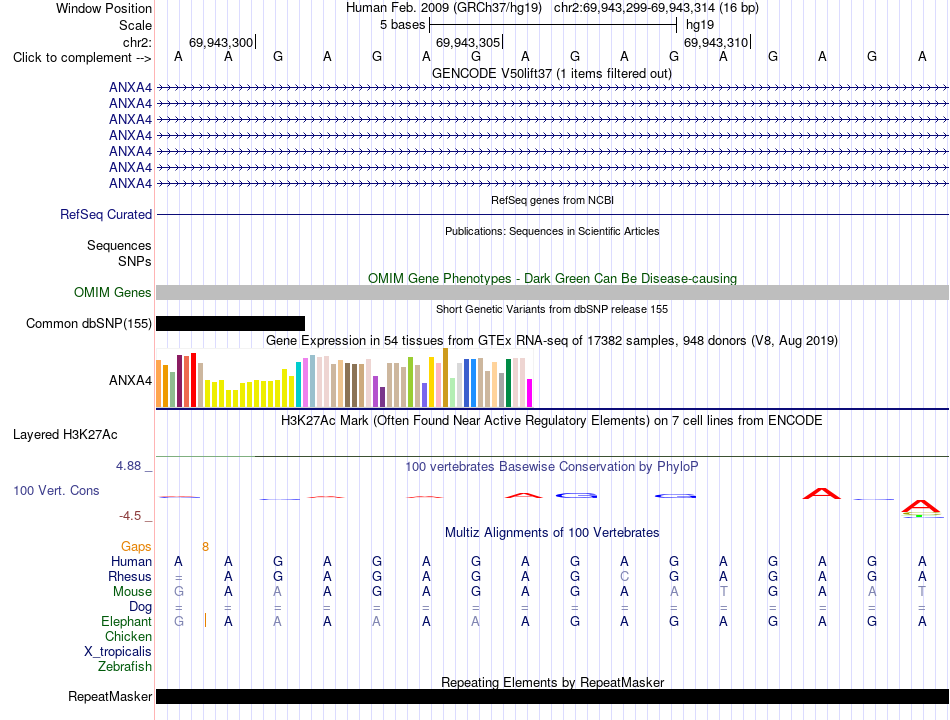Open the Common dbSNP(155) track label
This screenshot has height=720, width=950.
click(88, 324)
